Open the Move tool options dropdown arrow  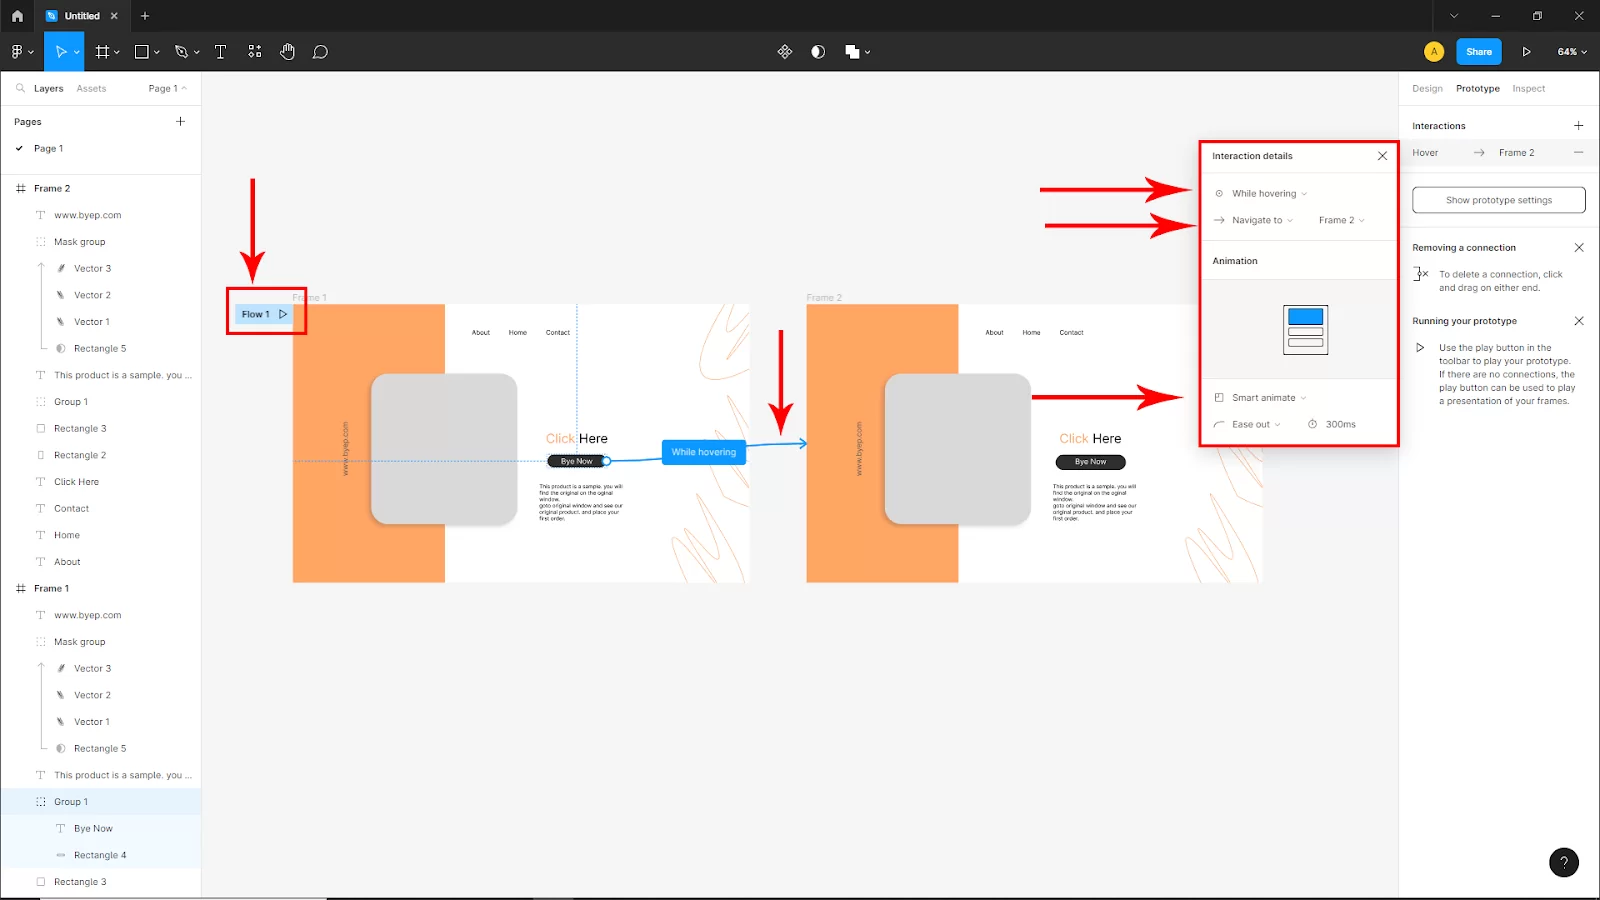[76, 53]
